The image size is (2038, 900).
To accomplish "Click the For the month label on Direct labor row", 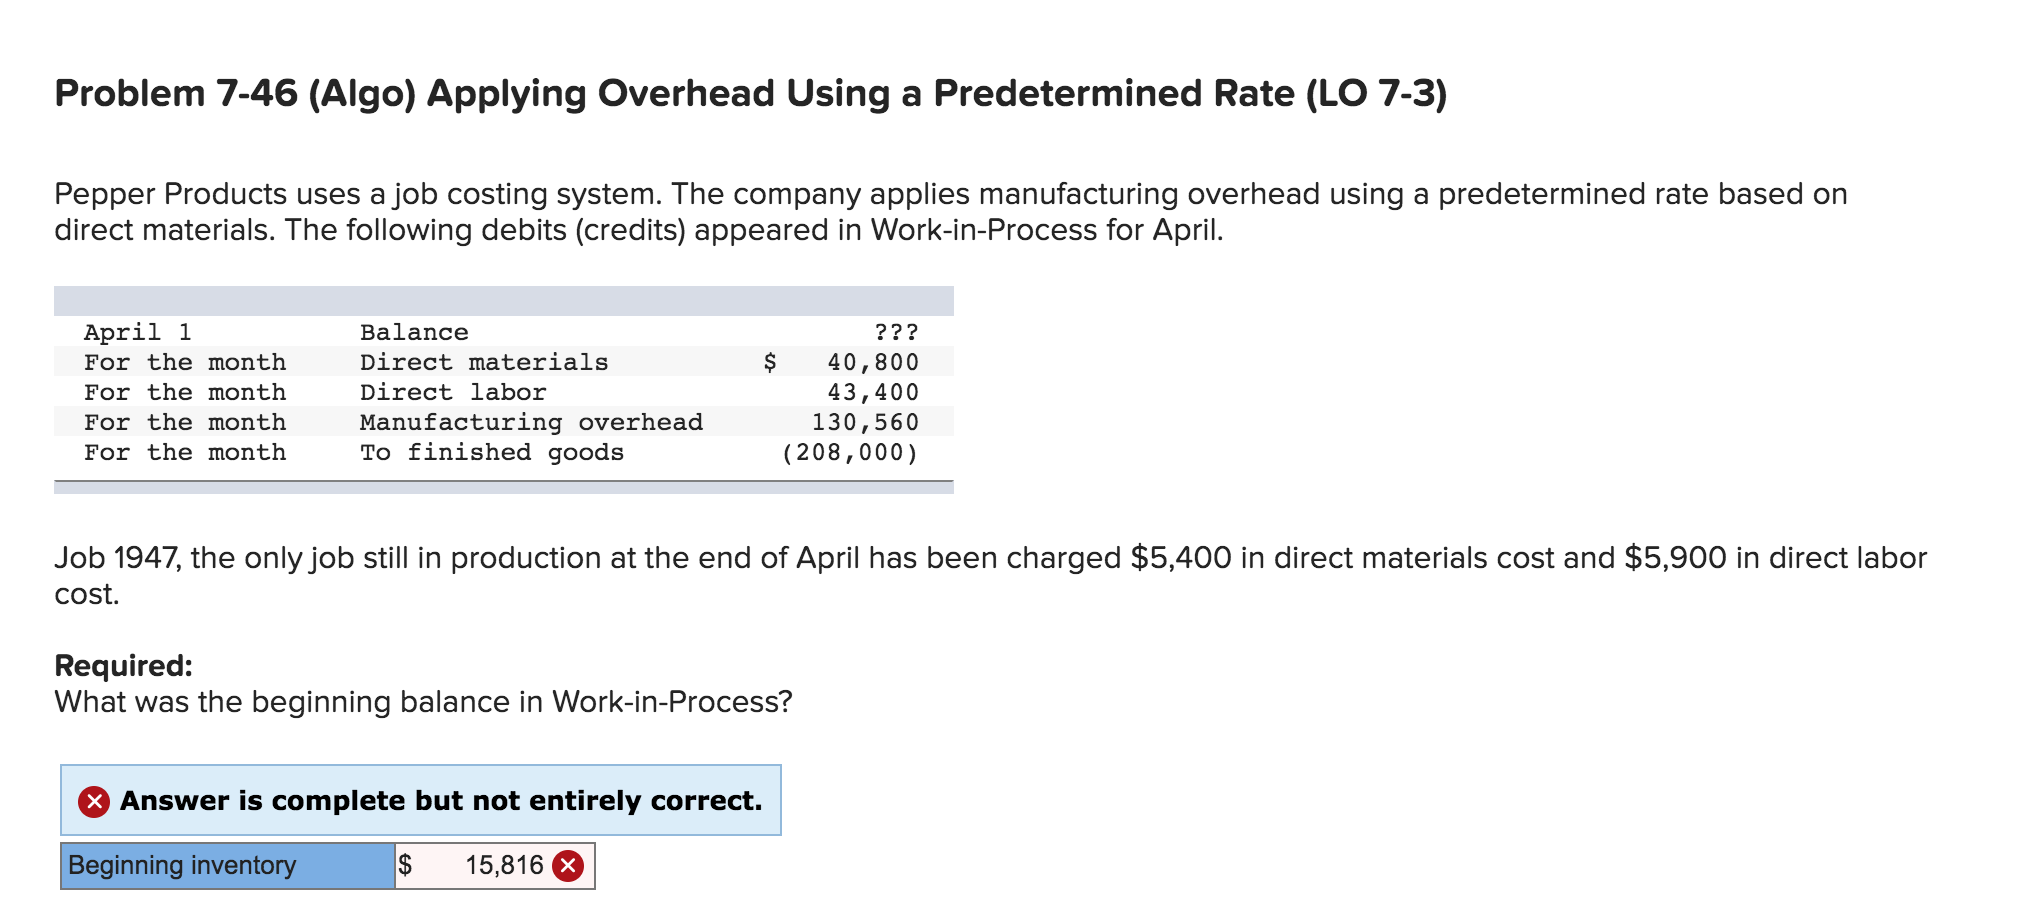I will click(185, 391).
